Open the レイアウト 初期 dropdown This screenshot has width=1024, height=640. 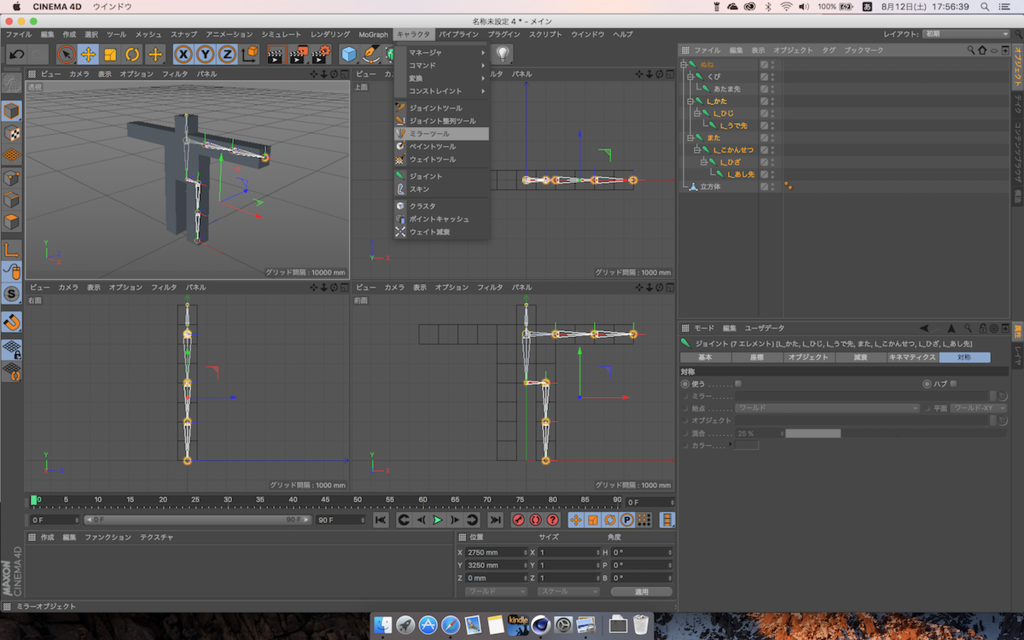[967, 34]
